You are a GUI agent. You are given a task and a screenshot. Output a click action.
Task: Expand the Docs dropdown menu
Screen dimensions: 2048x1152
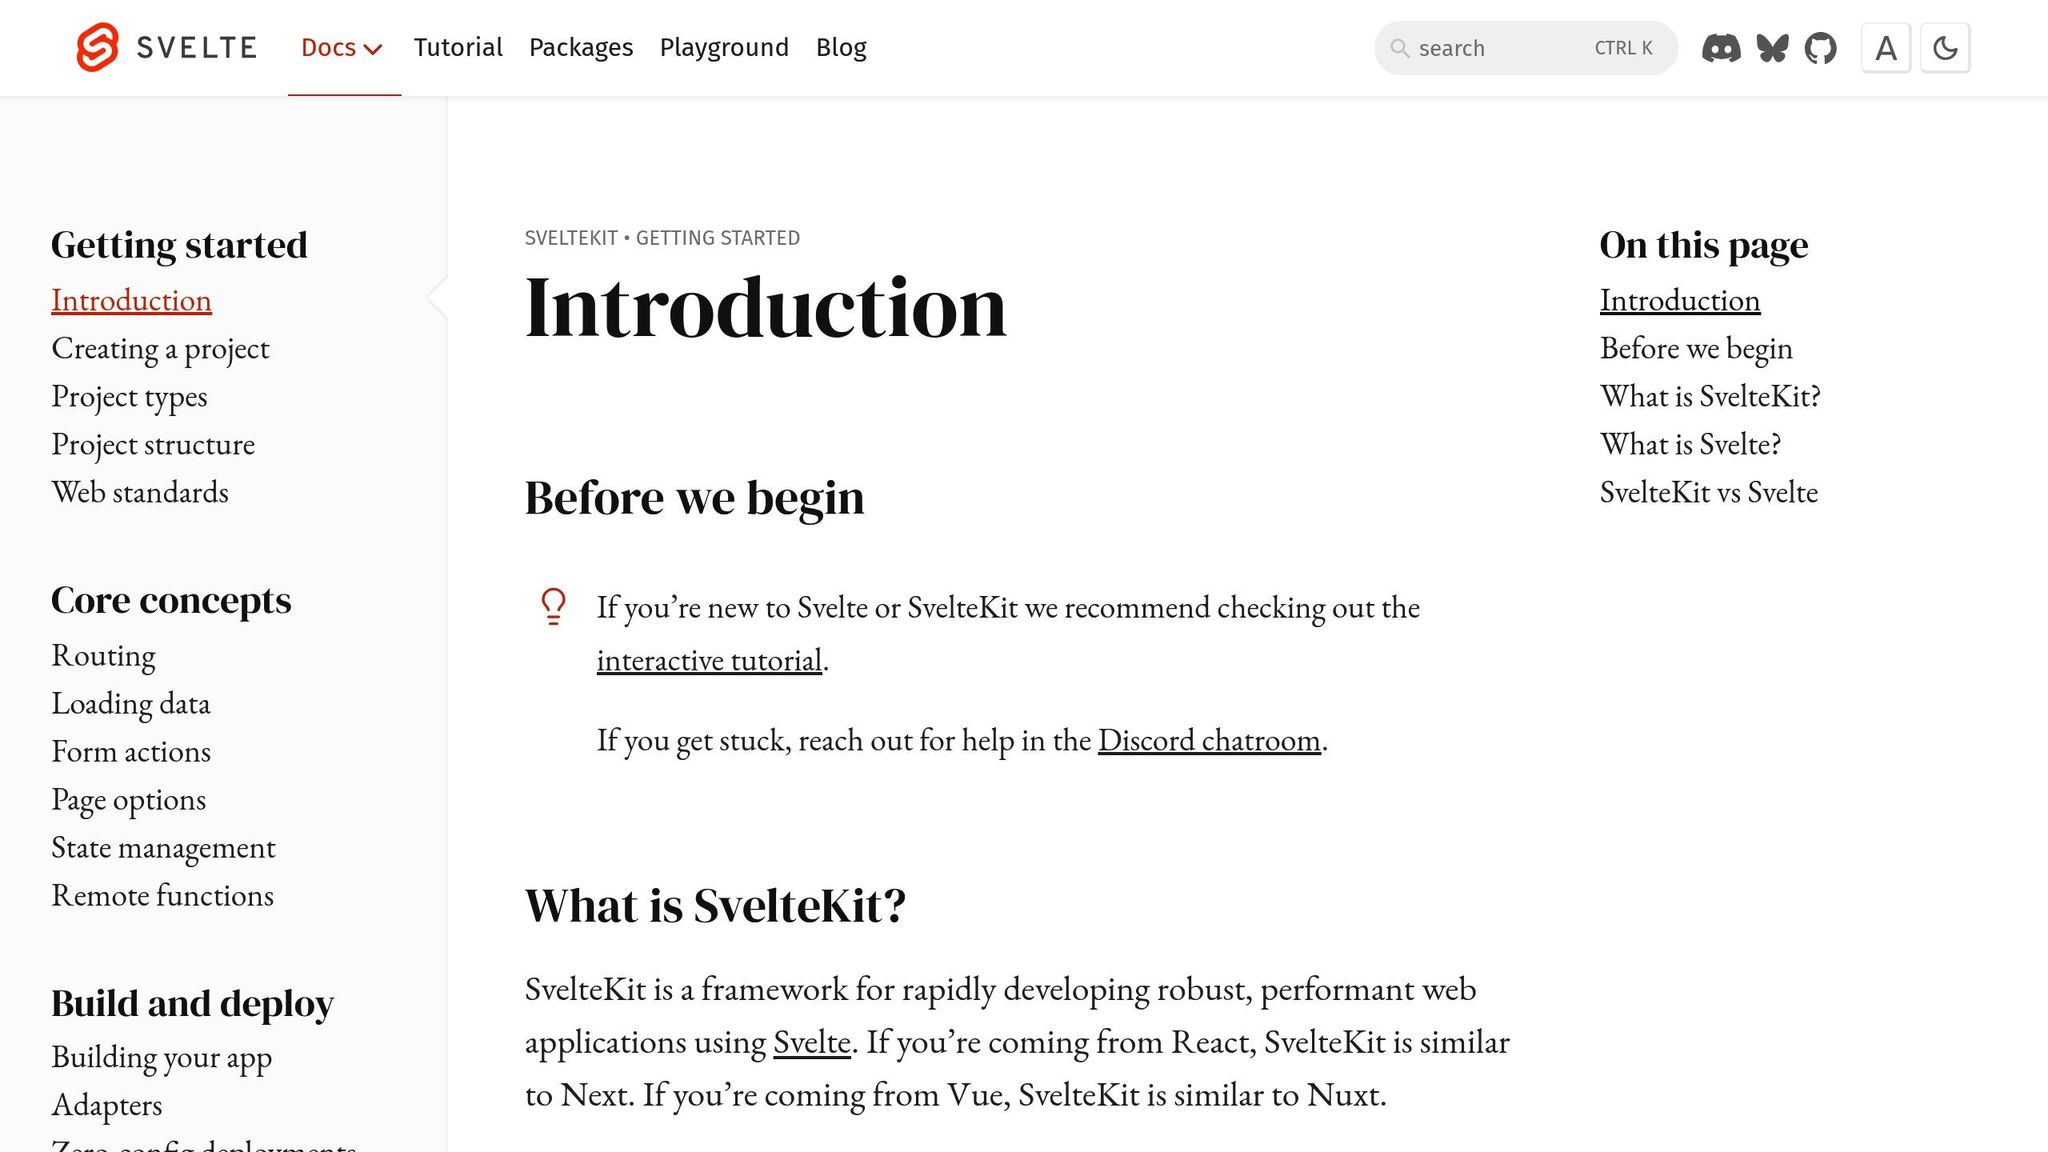click(342, 47)
